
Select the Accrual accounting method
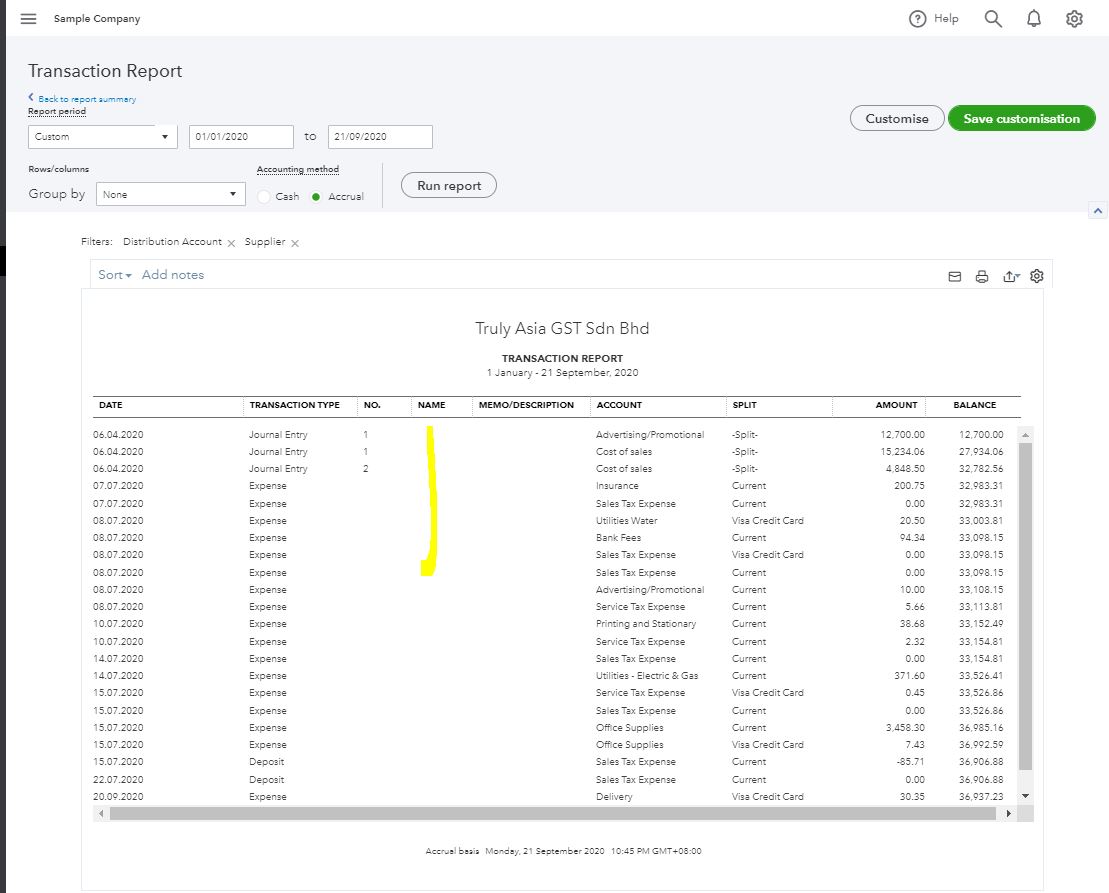tap(316, 197)
